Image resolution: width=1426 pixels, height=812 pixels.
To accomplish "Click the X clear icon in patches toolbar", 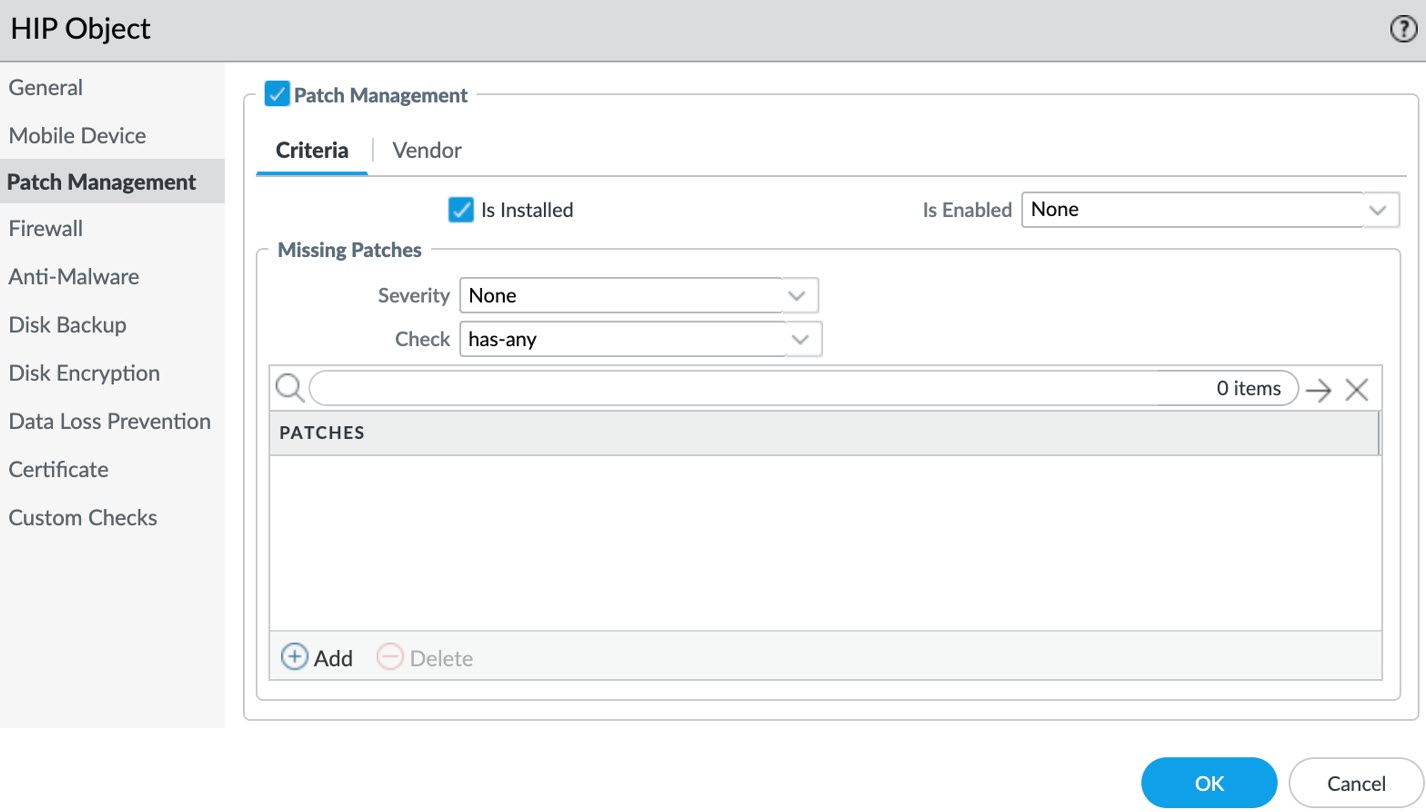I will pos(1356,390).
